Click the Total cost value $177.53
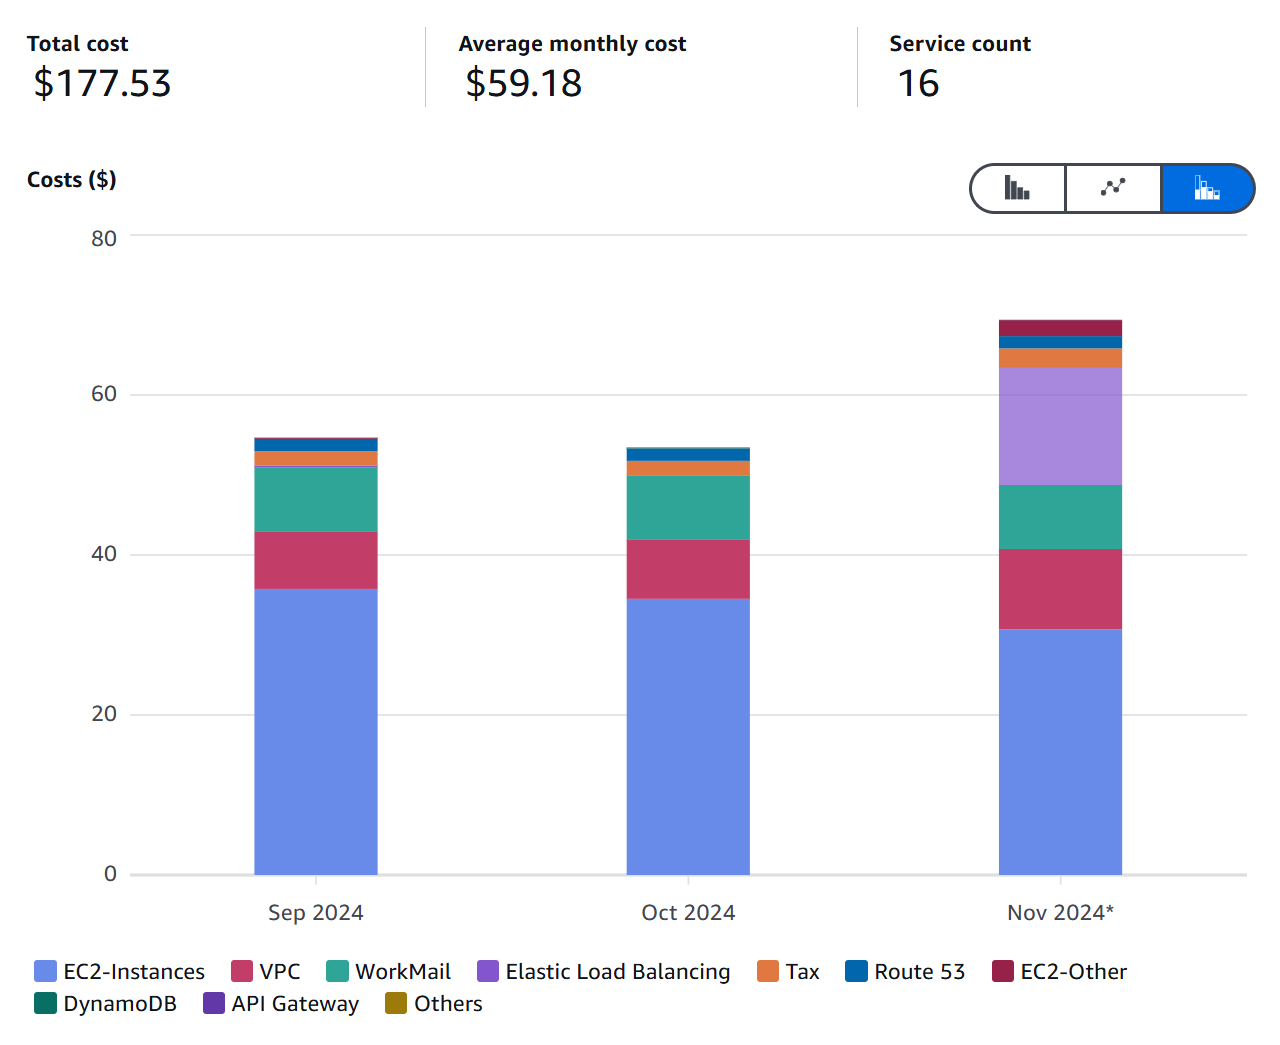1280x1045 pixels. (100, 84)
